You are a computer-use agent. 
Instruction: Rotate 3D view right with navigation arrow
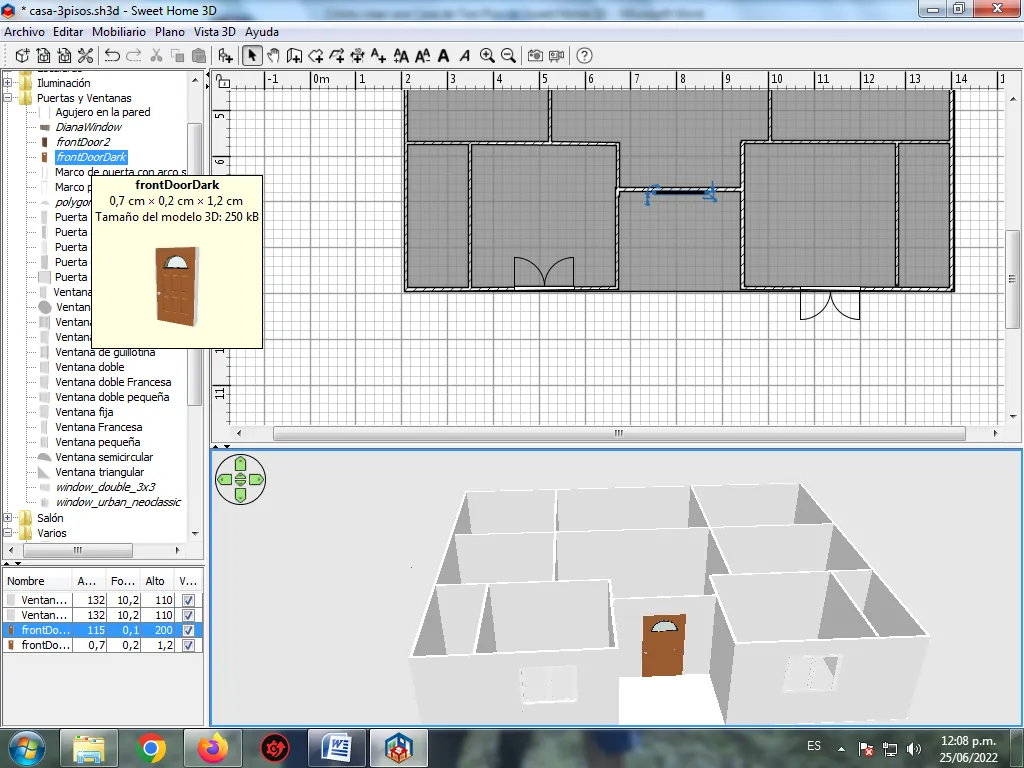point(255,479)
